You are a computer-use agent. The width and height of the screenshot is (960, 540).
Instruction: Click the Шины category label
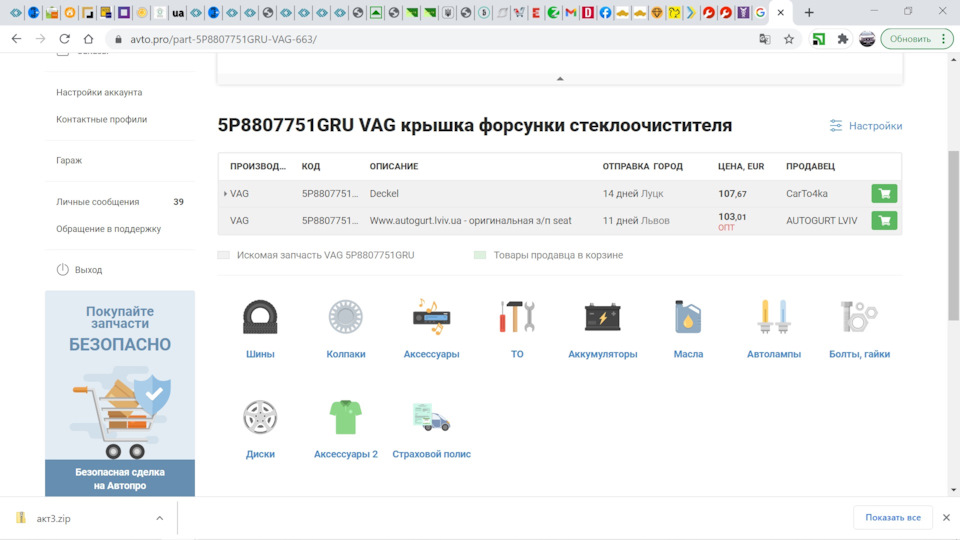(260, 354)
